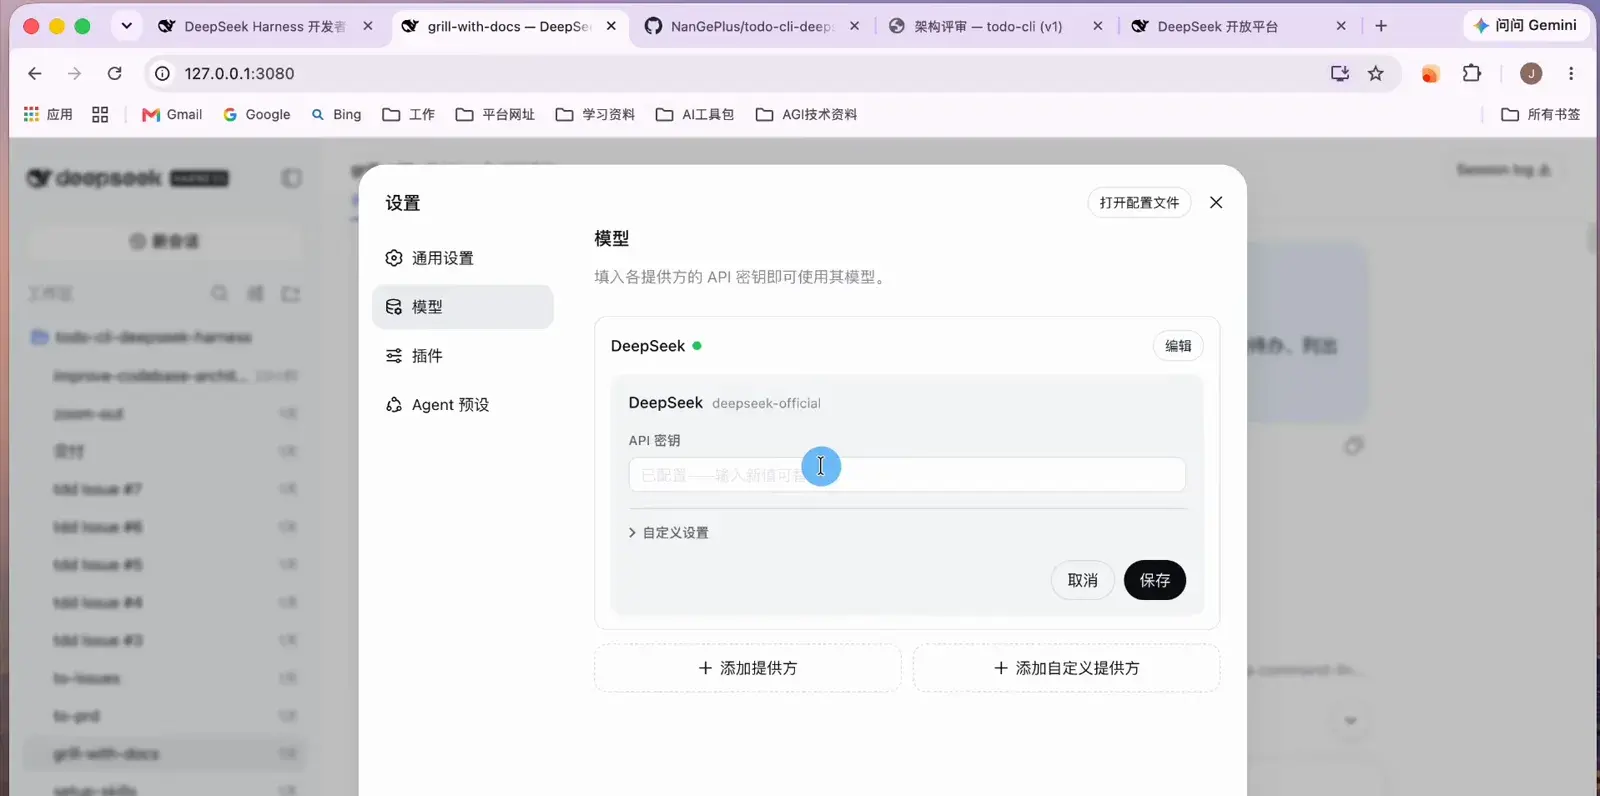1600x796 pixels.
Task: Click the orange extension icon in toolbar
Action: [x=1430, y=73]
